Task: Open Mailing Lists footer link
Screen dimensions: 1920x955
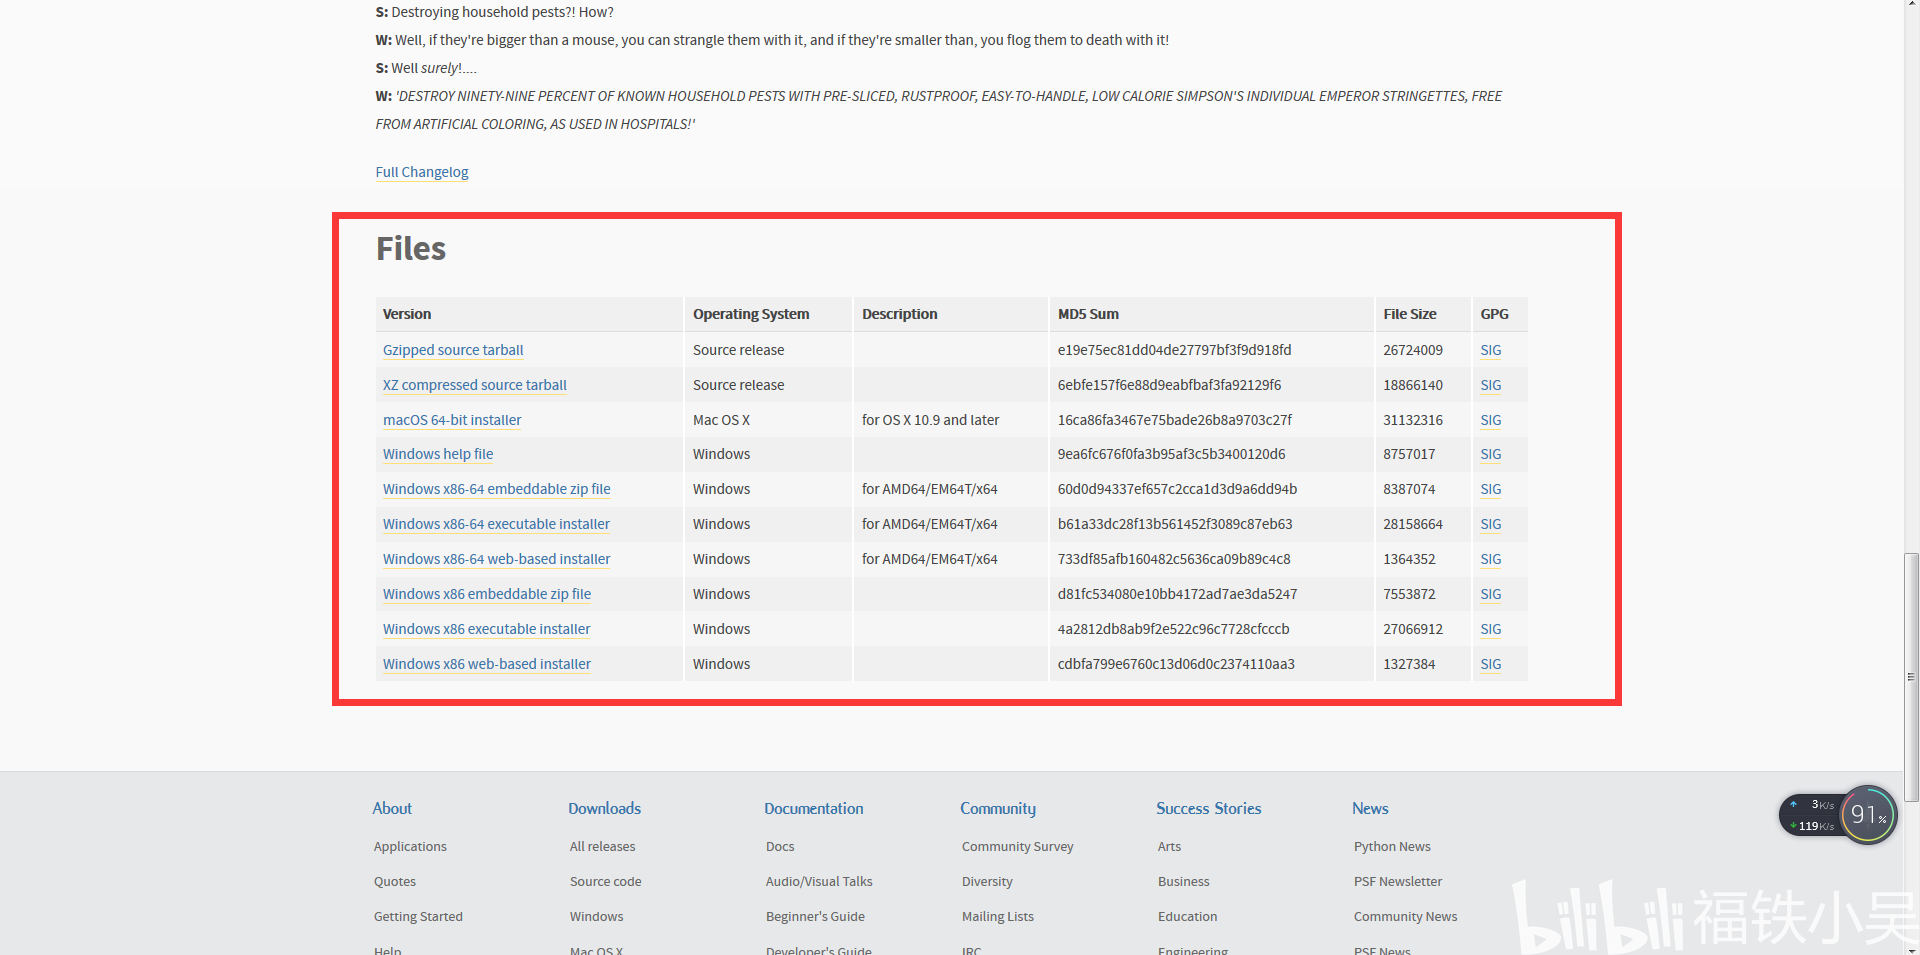Action: [x=998, y=916]
